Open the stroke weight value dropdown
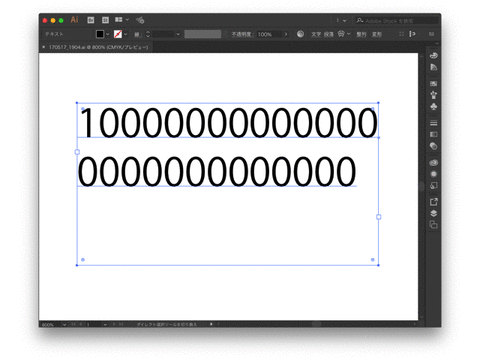Viewport: 480px width, 360px height. [178, 34]
